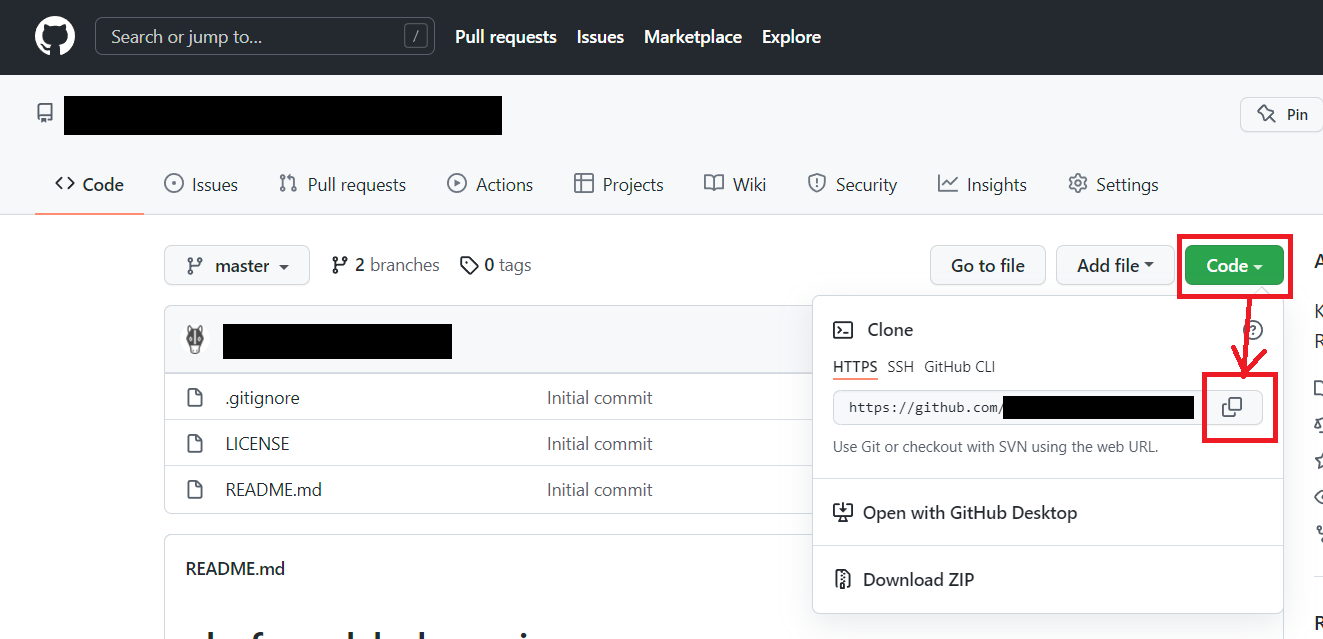Viewport: 1323px width, 639px height.
Task: Click the repository book icon
Action: point(45,113)
